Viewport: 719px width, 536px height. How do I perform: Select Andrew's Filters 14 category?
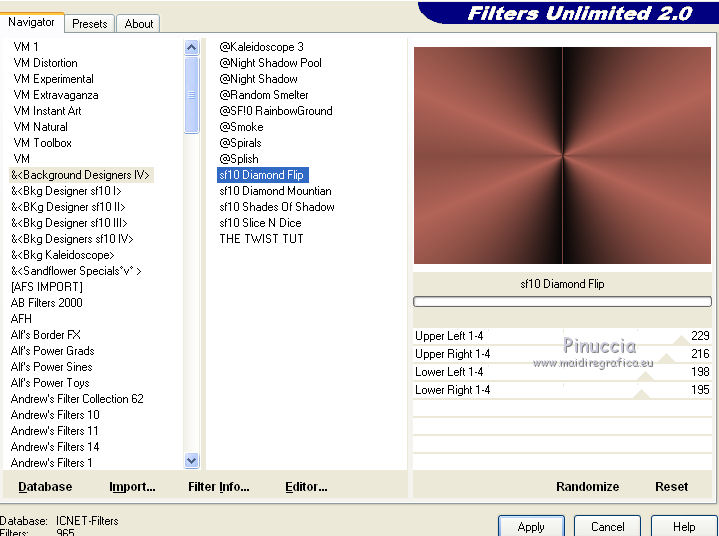tap(55, 447)
